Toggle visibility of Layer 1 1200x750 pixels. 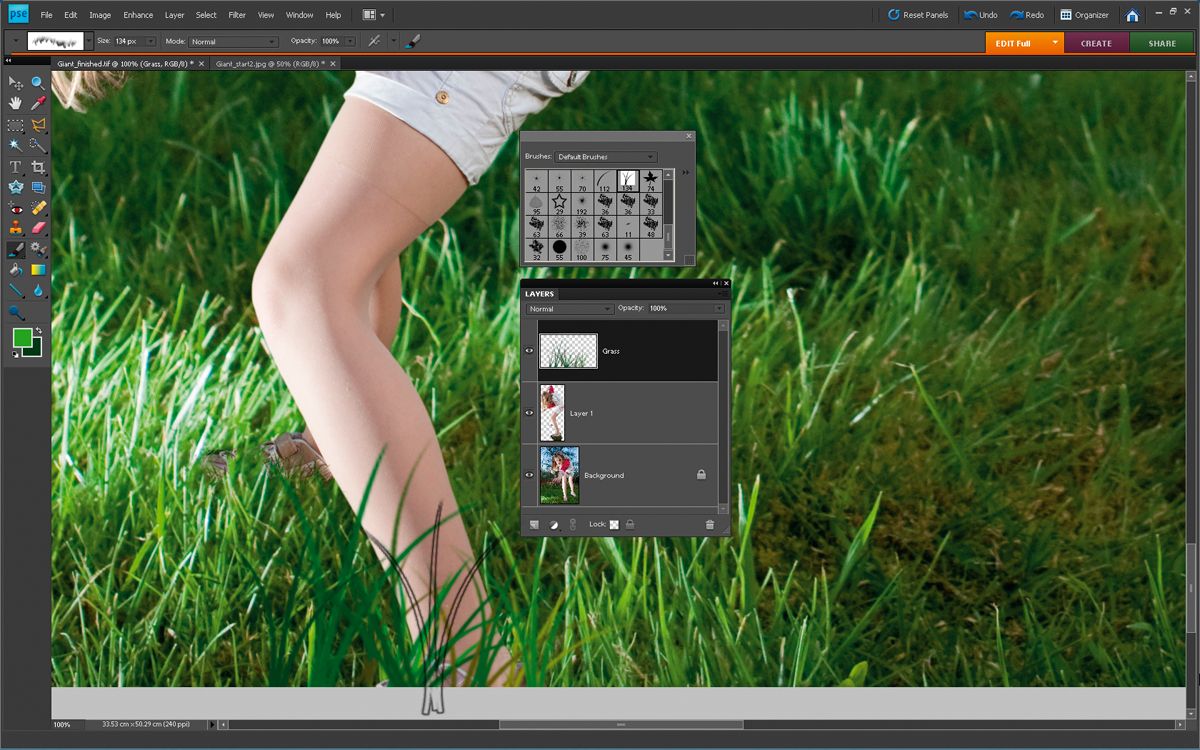coord(530,412)
